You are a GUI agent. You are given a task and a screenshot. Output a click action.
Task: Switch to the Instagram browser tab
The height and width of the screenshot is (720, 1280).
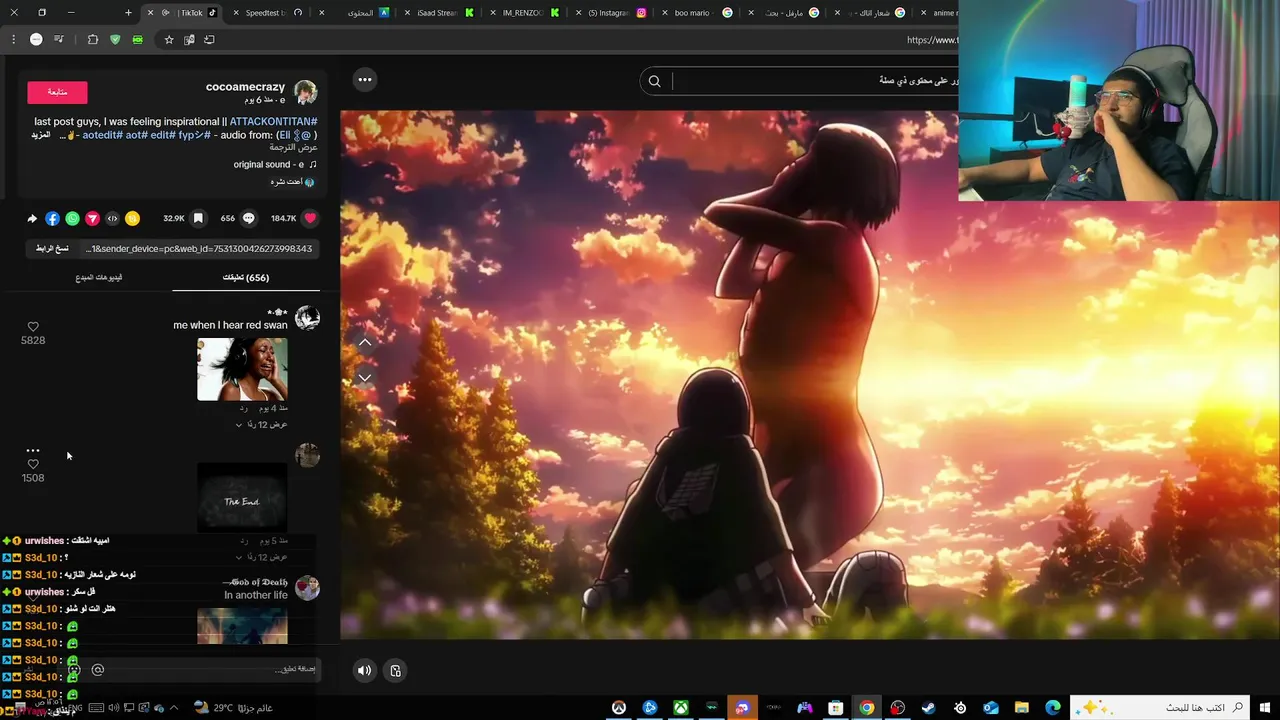pyautogui.click(x=612, y=13)
